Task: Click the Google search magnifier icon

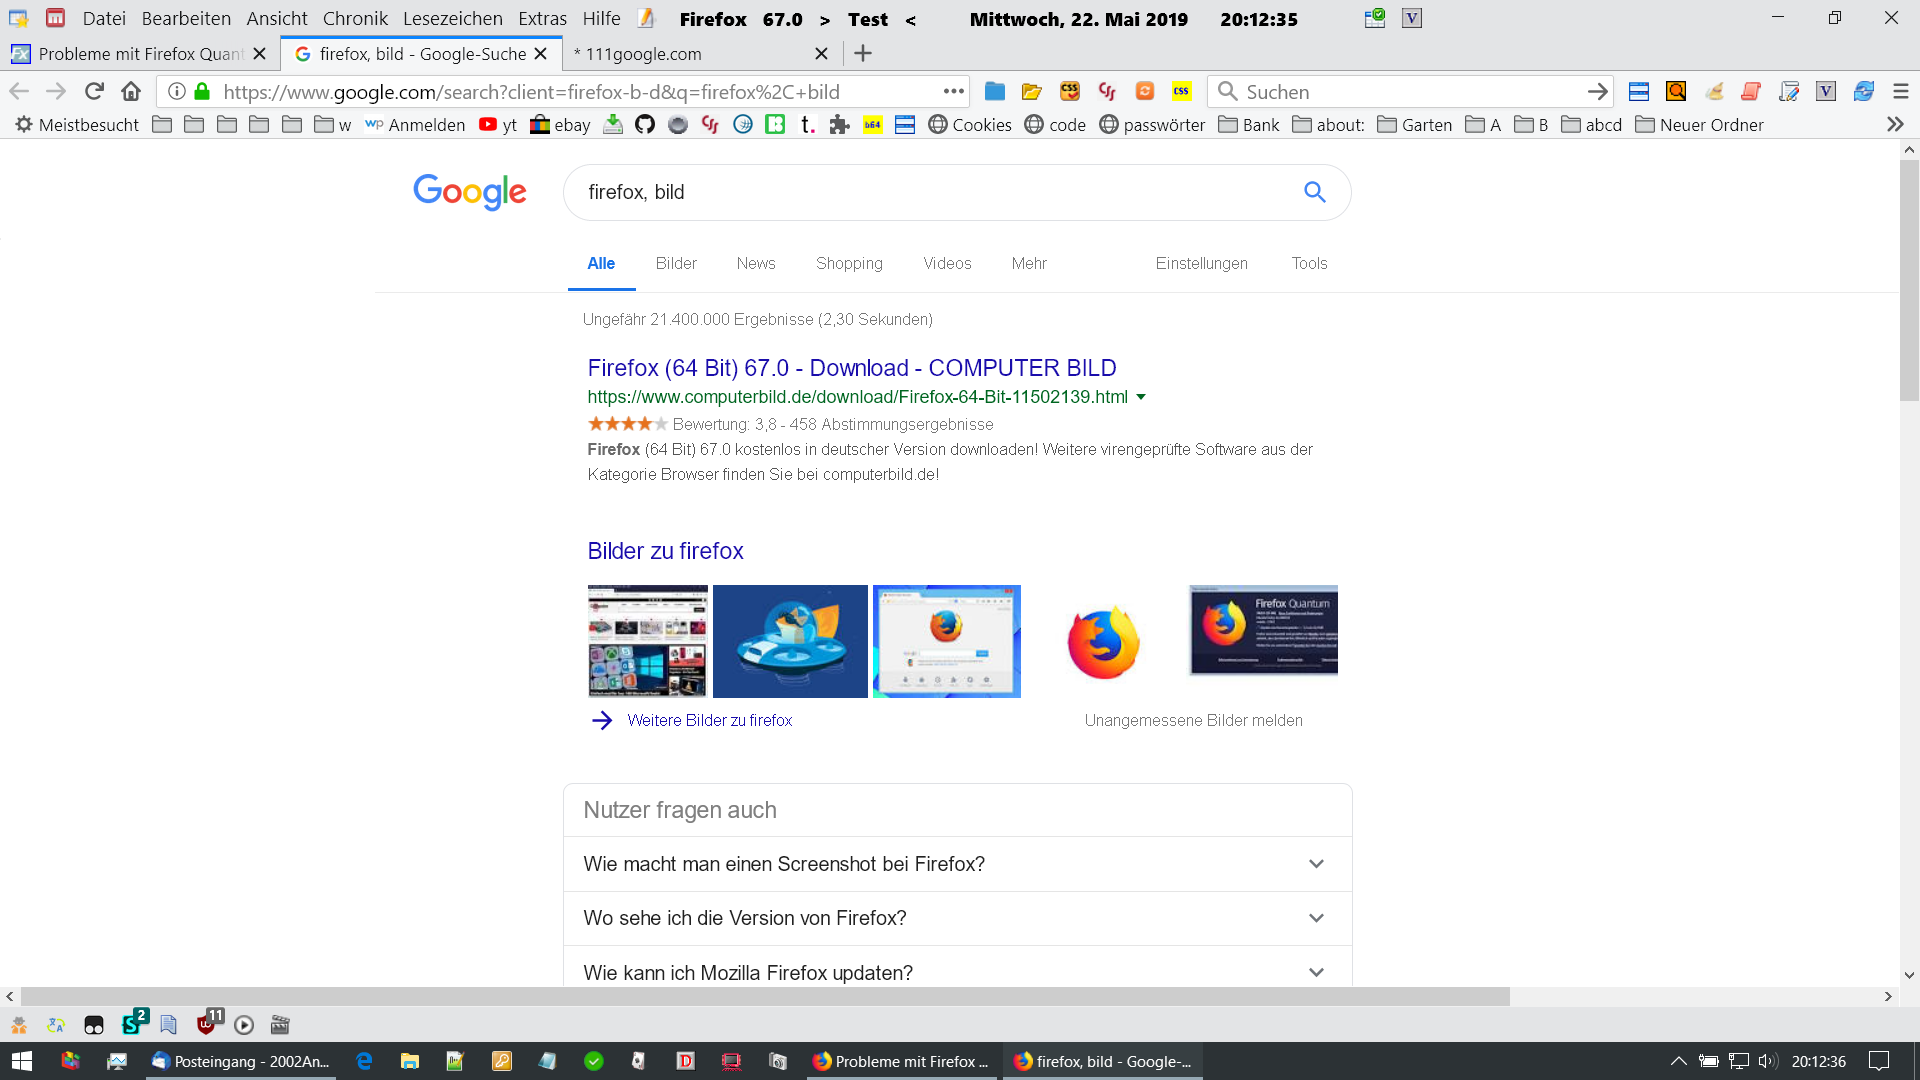Action: [x=1314, y=192]
